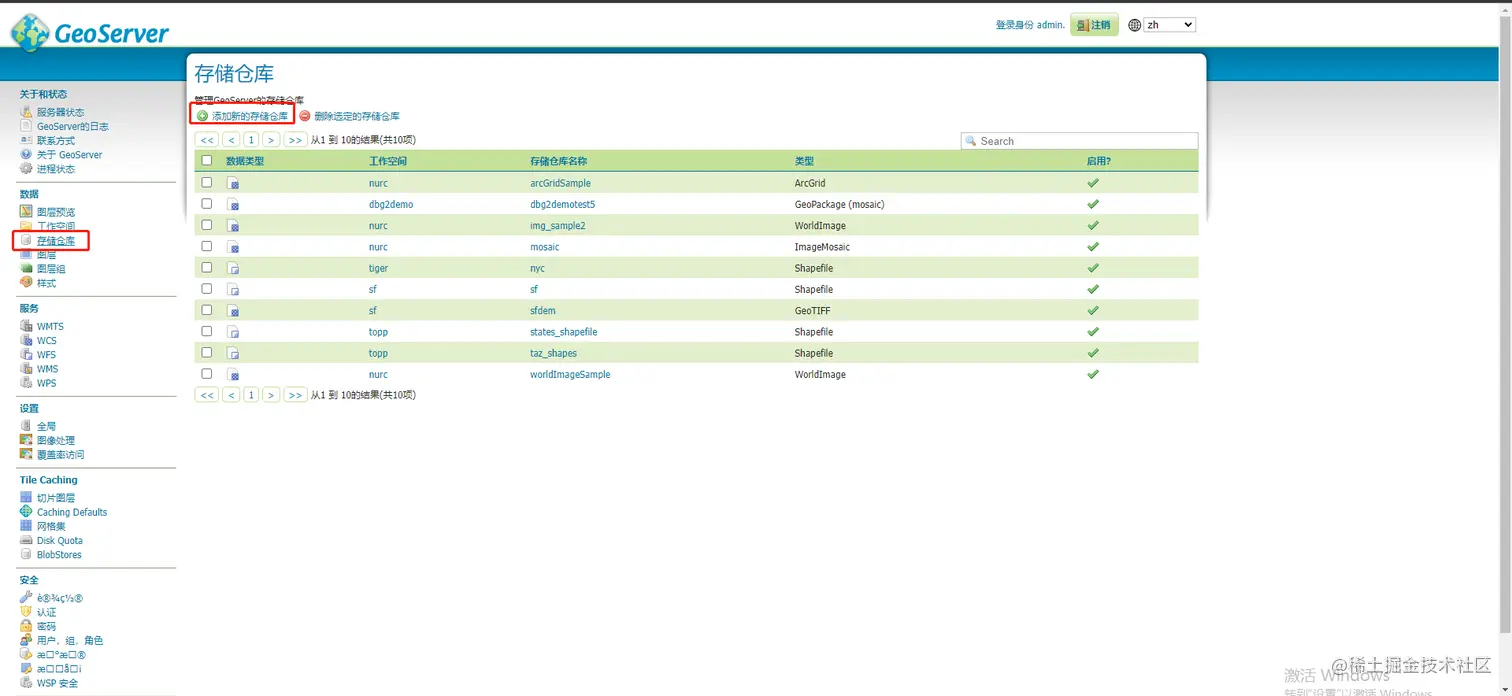Check the arcGridSample row checkbox
This screenshot has width=1512, height=696.
point(207,182)
